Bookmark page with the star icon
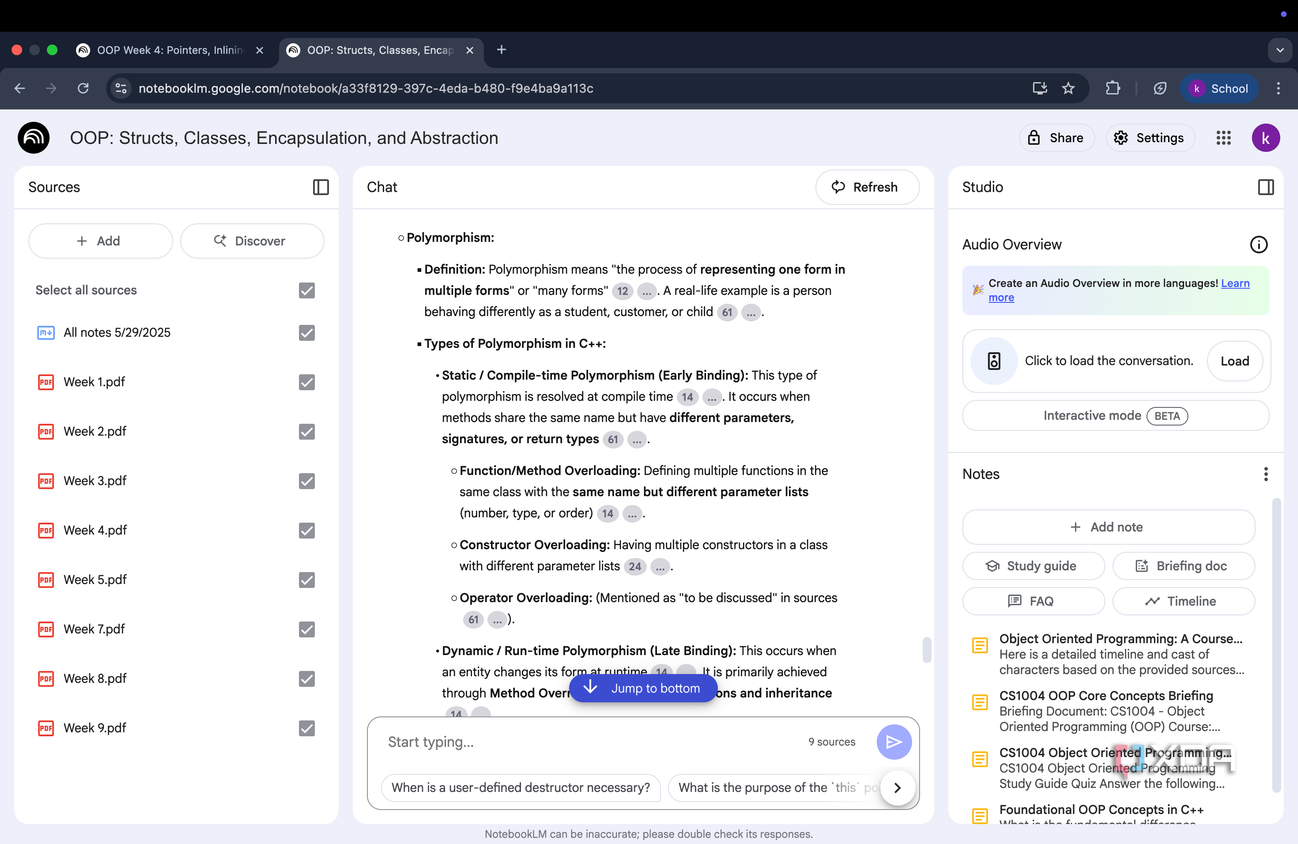 [1068, 88]
